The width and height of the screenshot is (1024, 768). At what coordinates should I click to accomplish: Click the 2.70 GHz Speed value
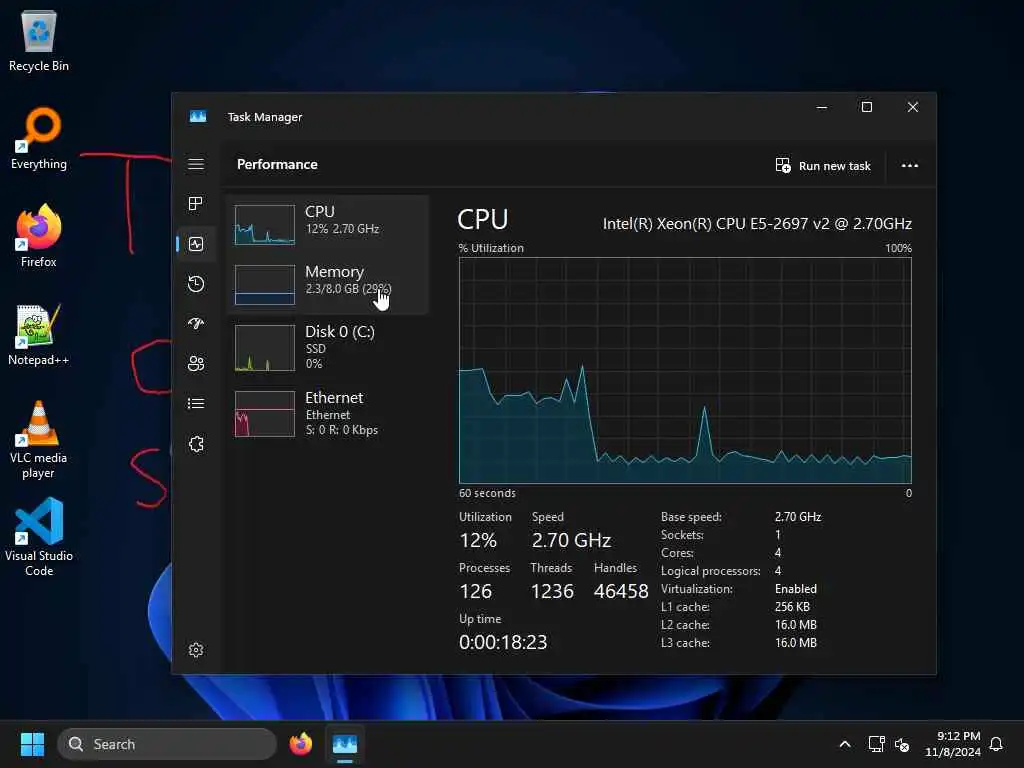(x=571, y=541)
